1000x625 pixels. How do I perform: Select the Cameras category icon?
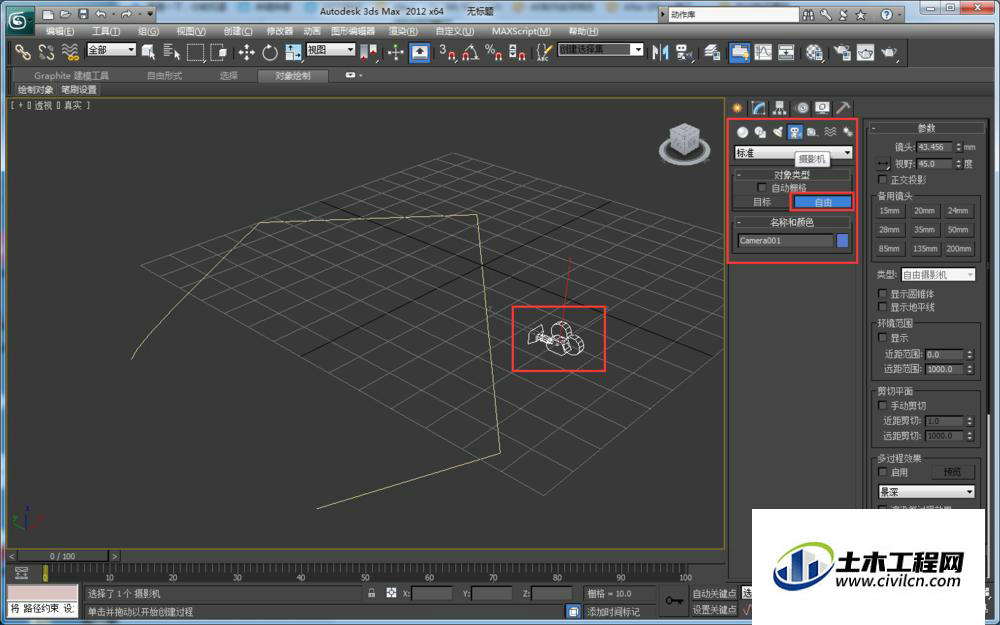(795, 132)
